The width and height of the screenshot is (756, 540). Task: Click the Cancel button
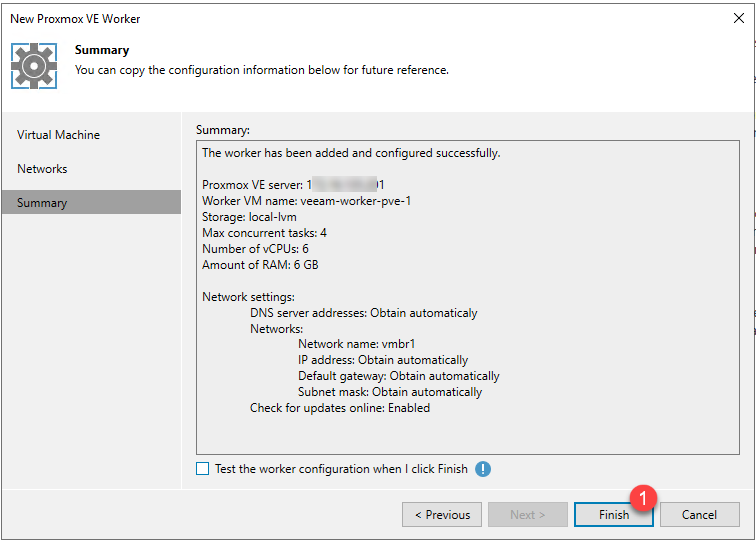point(700,514)
